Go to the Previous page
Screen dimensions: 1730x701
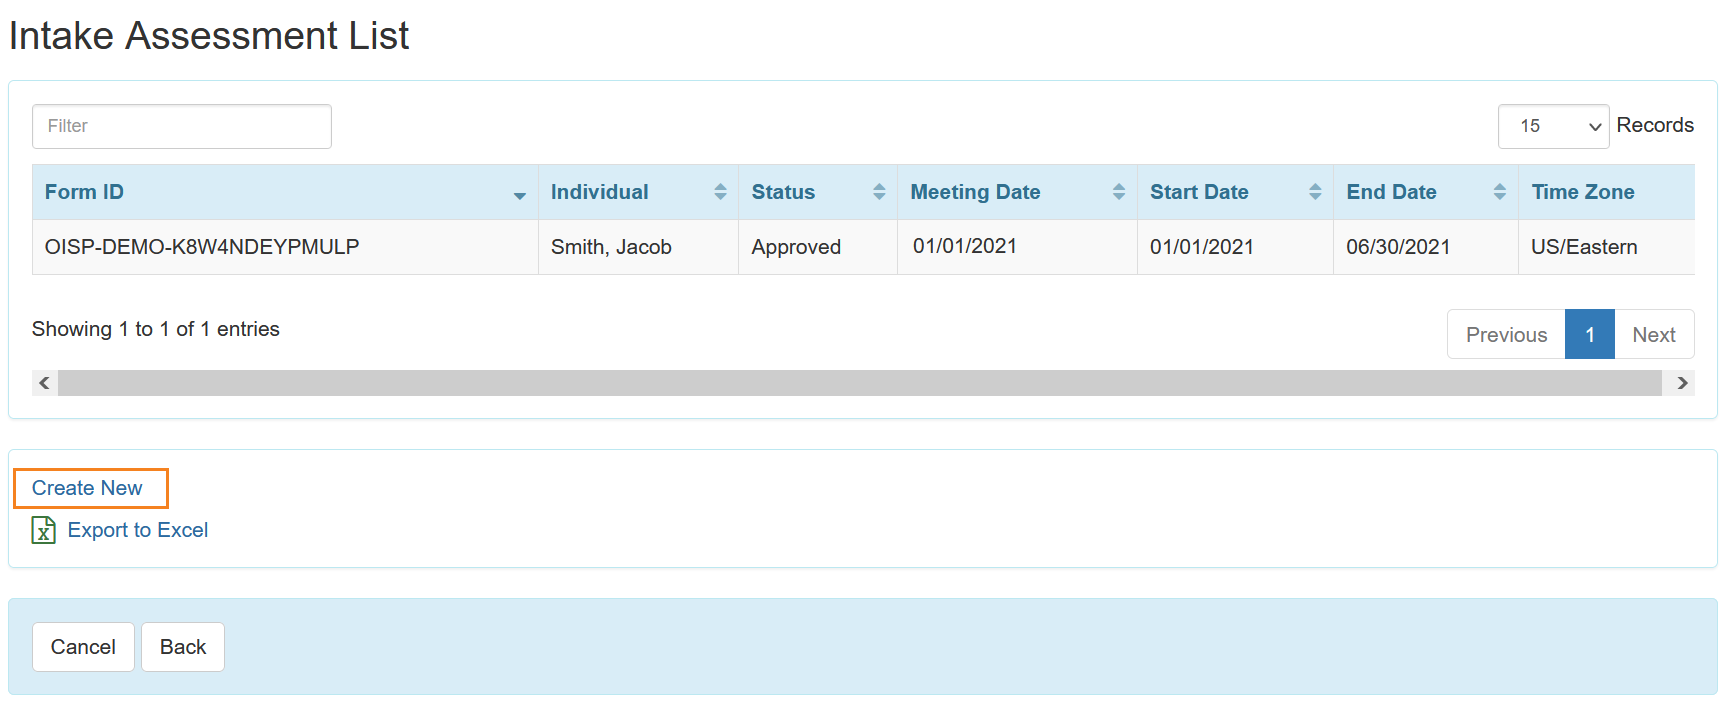1505,335
